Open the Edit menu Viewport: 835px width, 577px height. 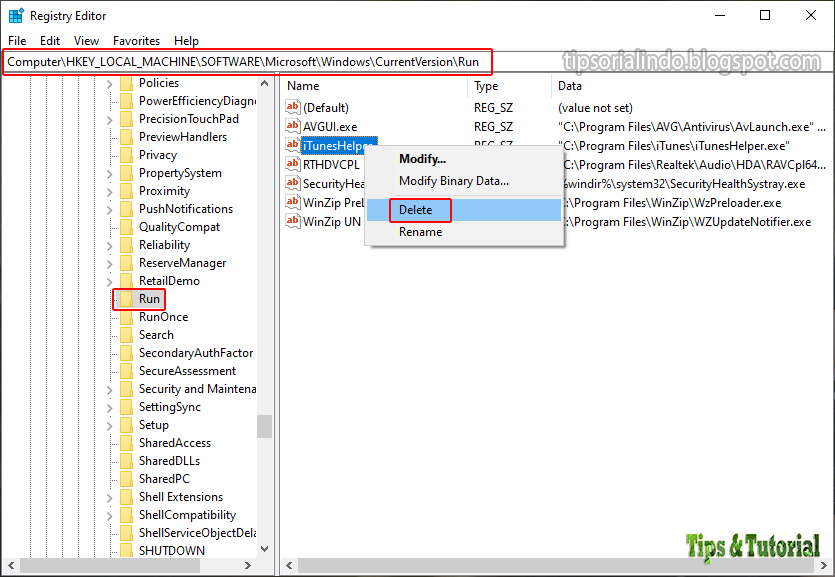pyautogui.click(x=50, y=40)
